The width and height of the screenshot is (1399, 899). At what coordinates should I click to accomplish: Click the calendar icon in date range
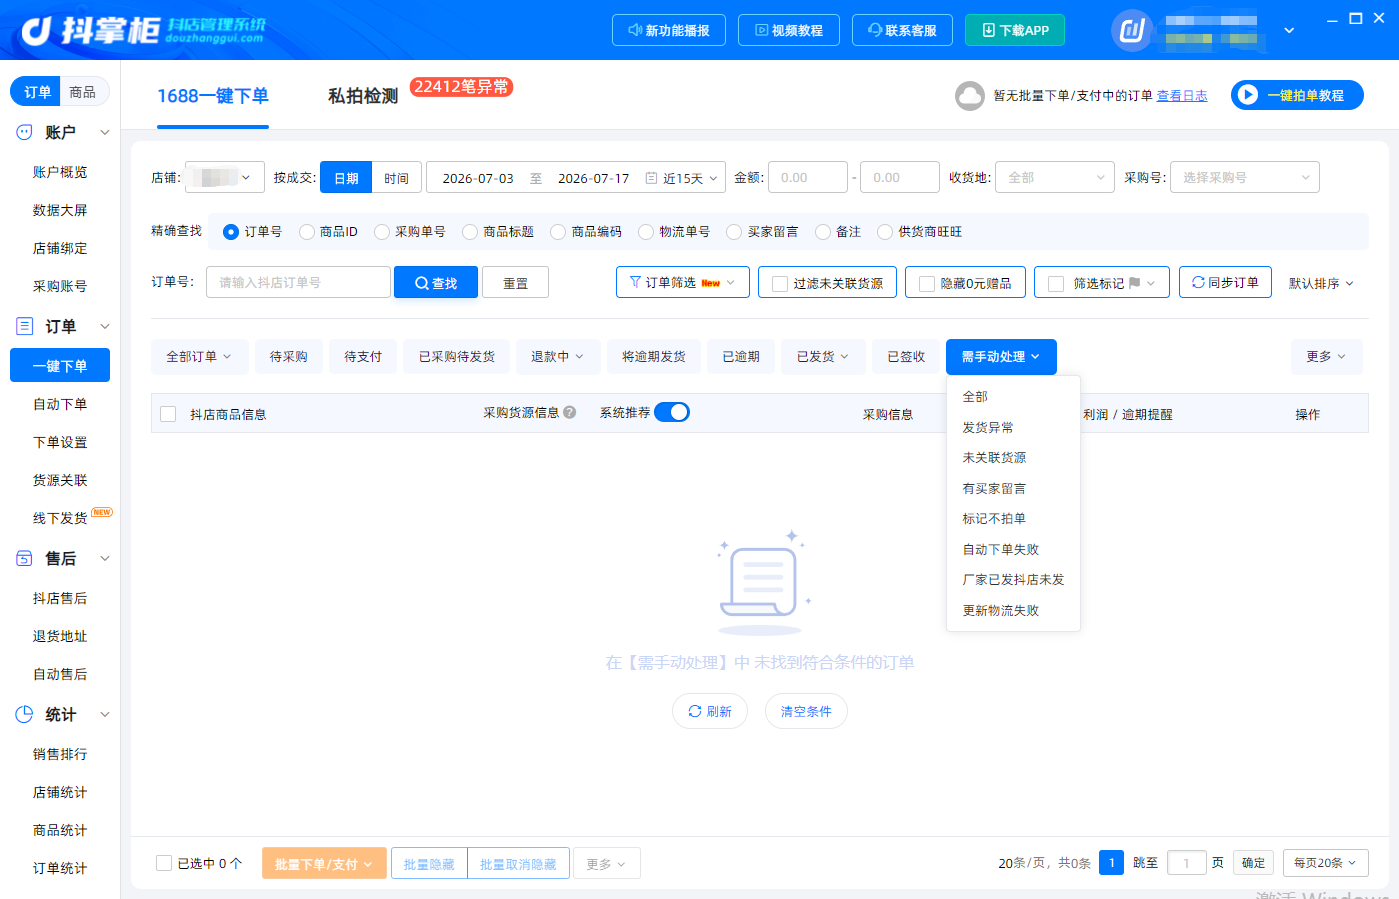click(651, 178)
